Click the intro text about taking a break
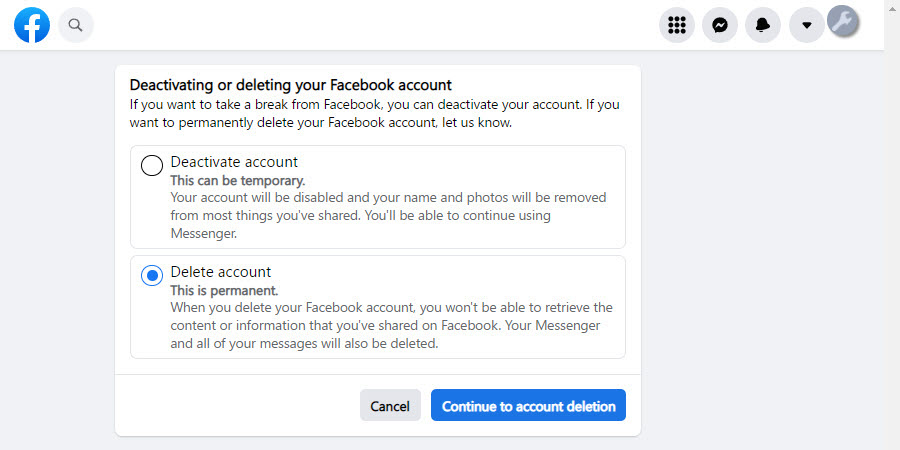Screen dimensions: 900x450 pyautogui.click(x=374, y=113)
